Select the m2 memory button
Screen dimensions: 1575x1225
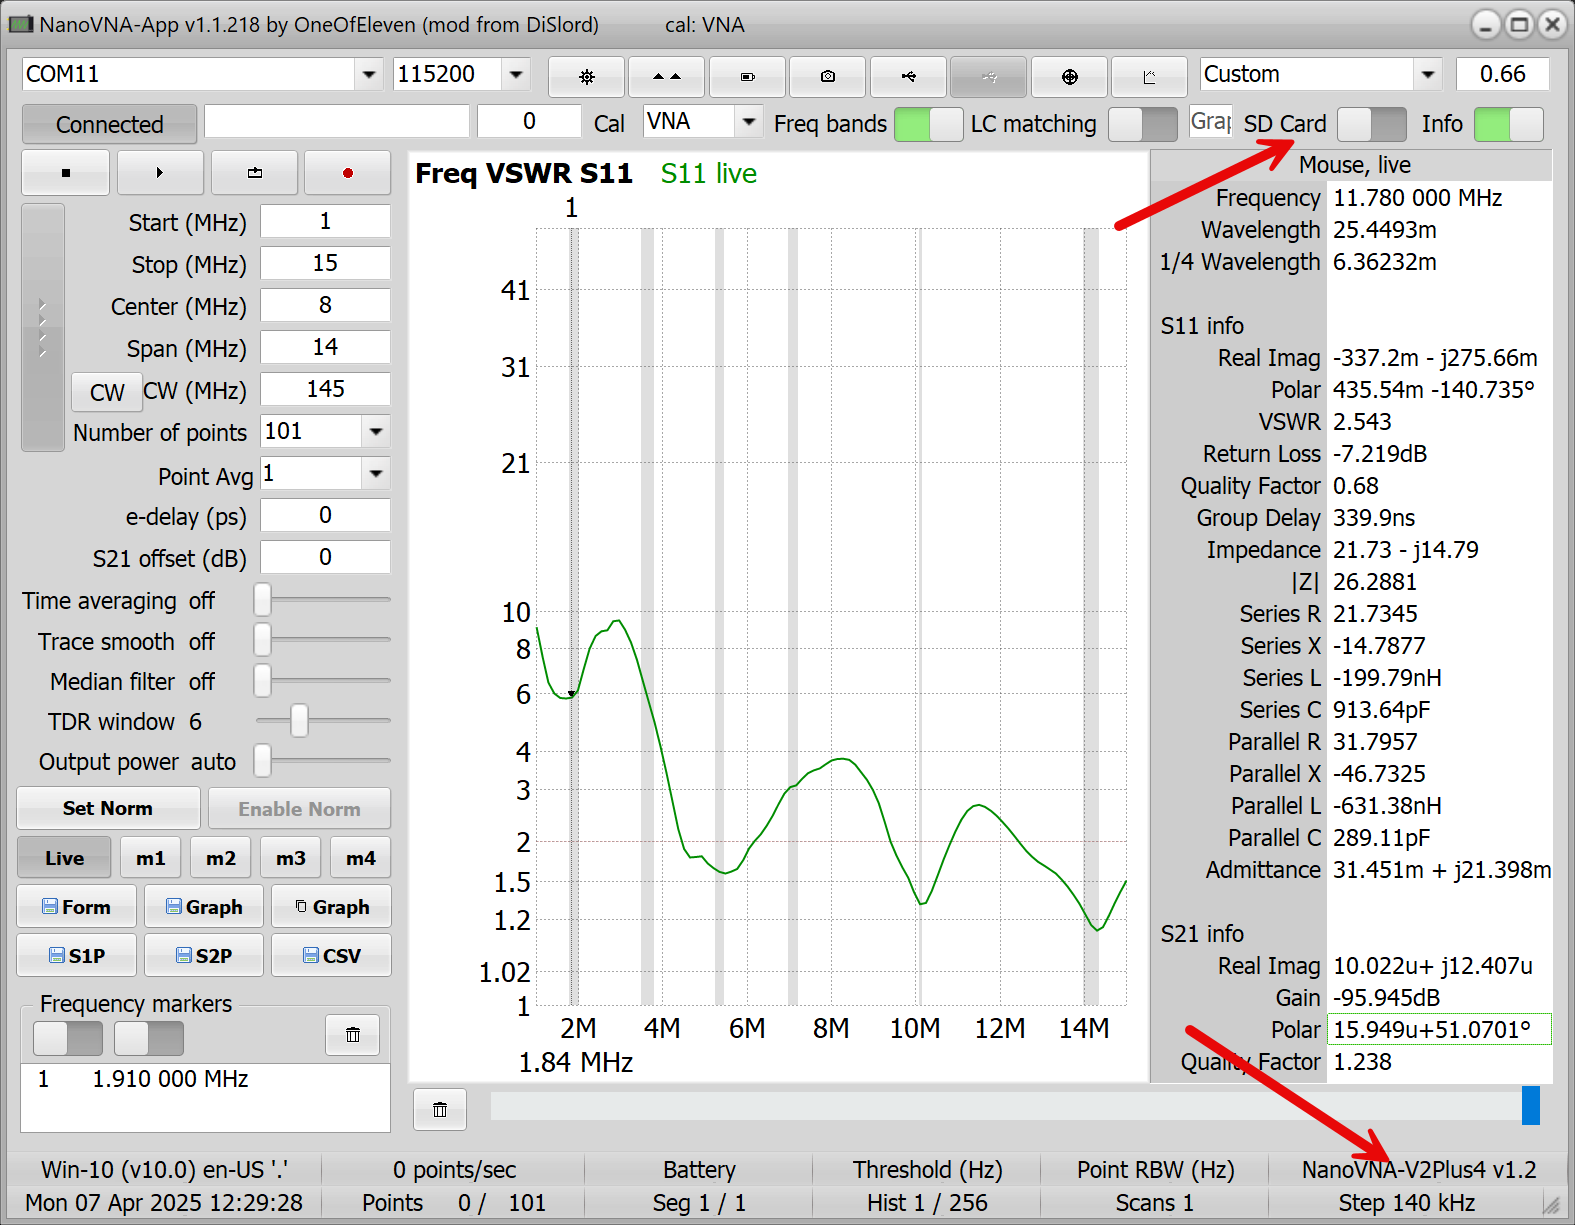(221, 858)
